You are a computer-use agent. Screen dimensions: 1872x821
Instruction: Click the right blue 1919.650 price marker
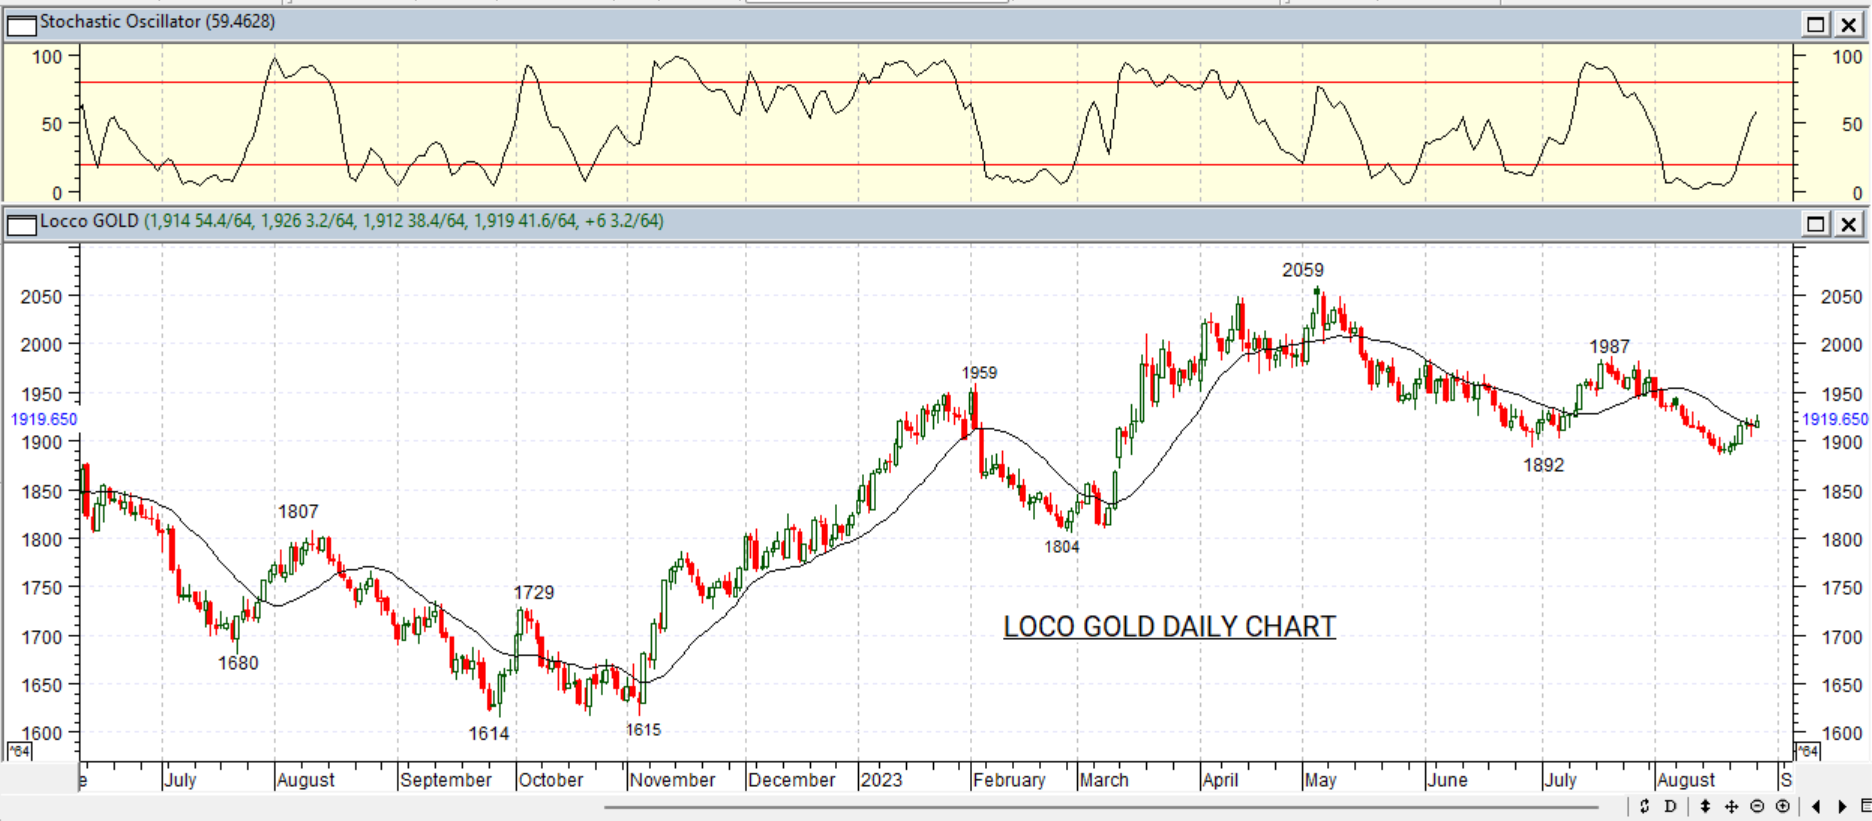[x=1835, y=420]
